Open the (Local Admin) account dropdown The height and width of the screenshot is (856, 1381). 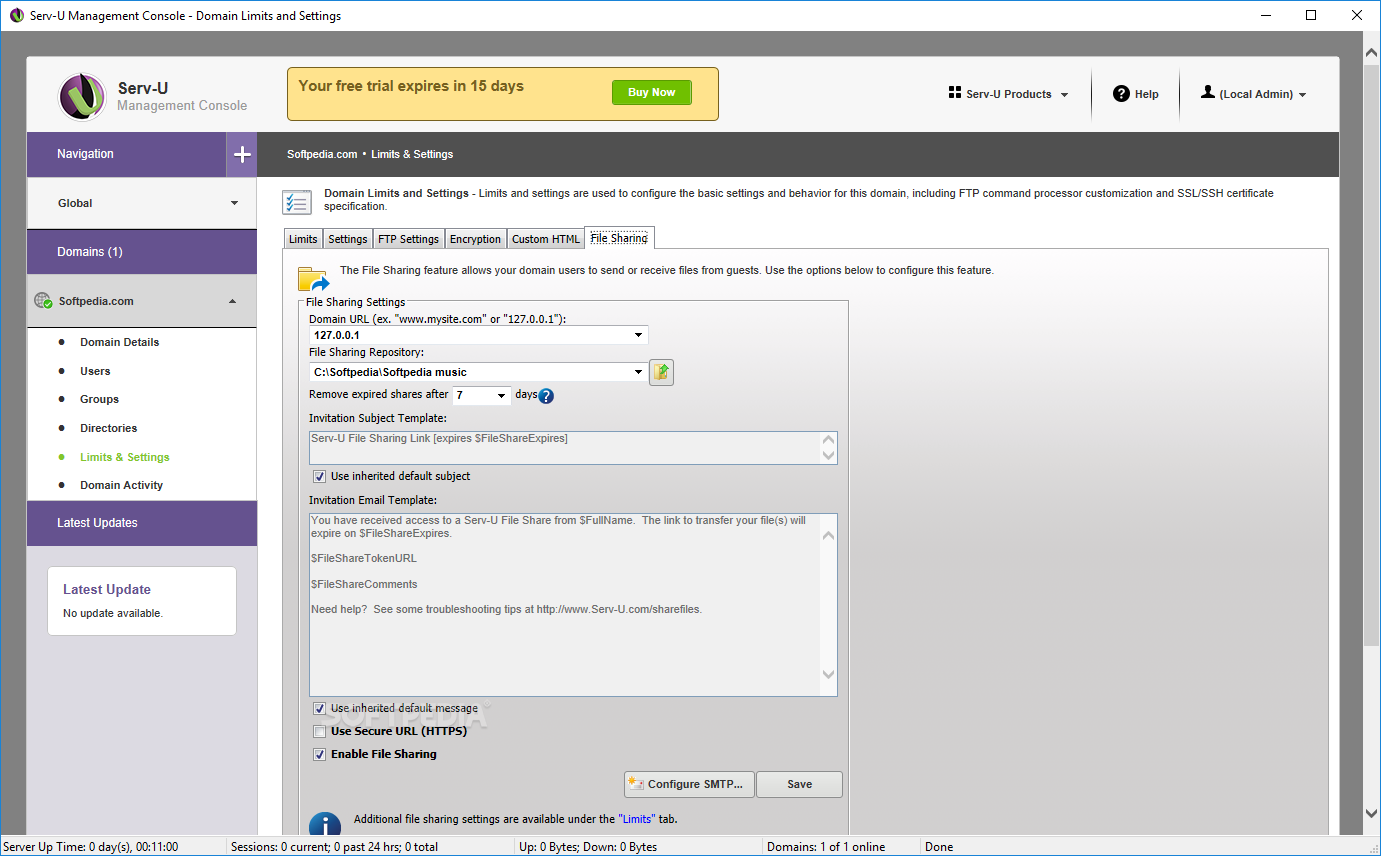[x=1254, y=94]
